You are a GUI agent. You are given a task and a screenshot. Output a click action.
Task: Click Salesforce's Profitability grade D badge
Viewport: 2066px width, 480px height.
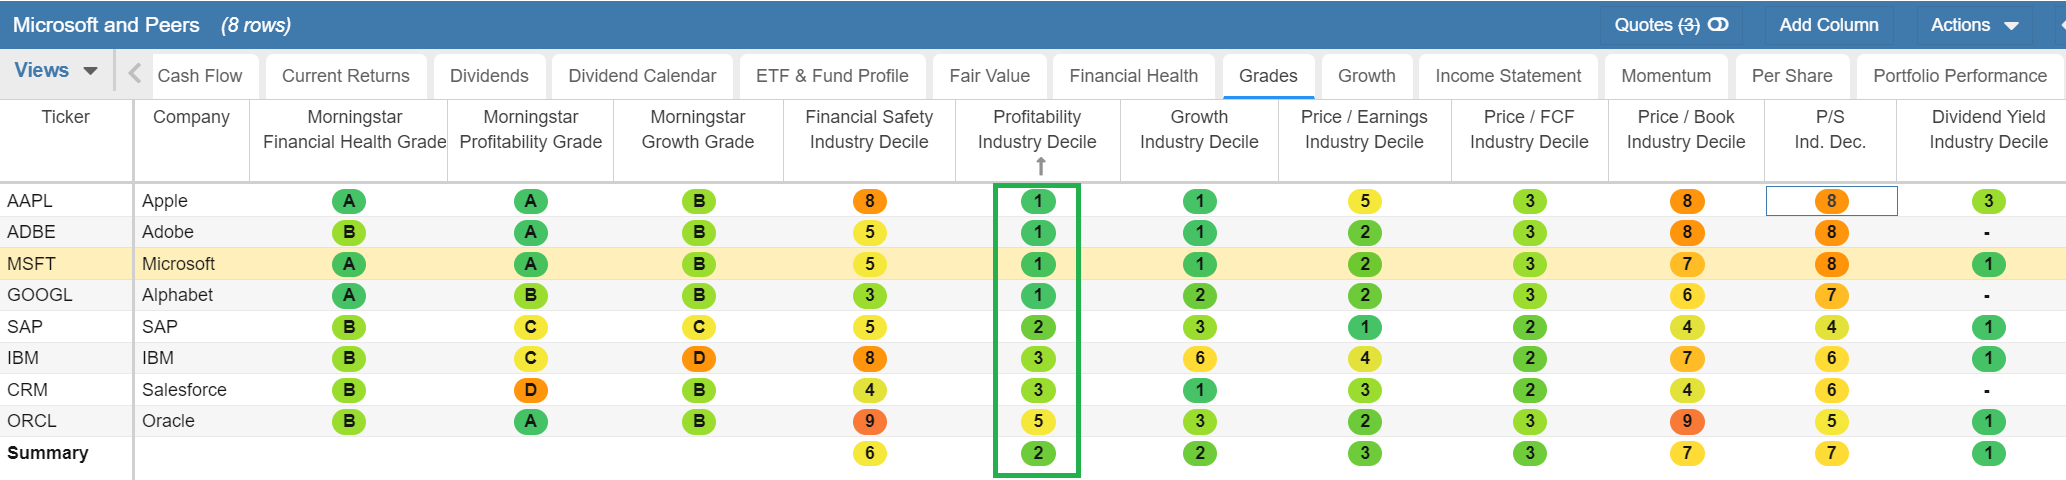click(x=531, y=390)
